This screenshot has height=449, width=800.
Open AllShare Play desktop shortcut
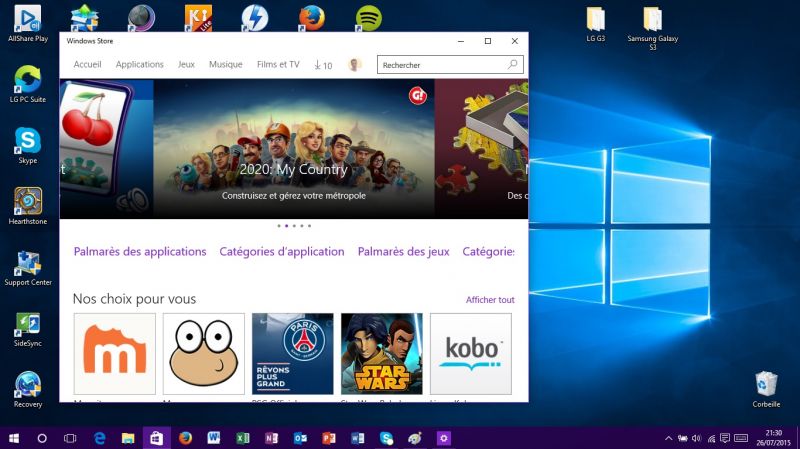tap(28, 23)
